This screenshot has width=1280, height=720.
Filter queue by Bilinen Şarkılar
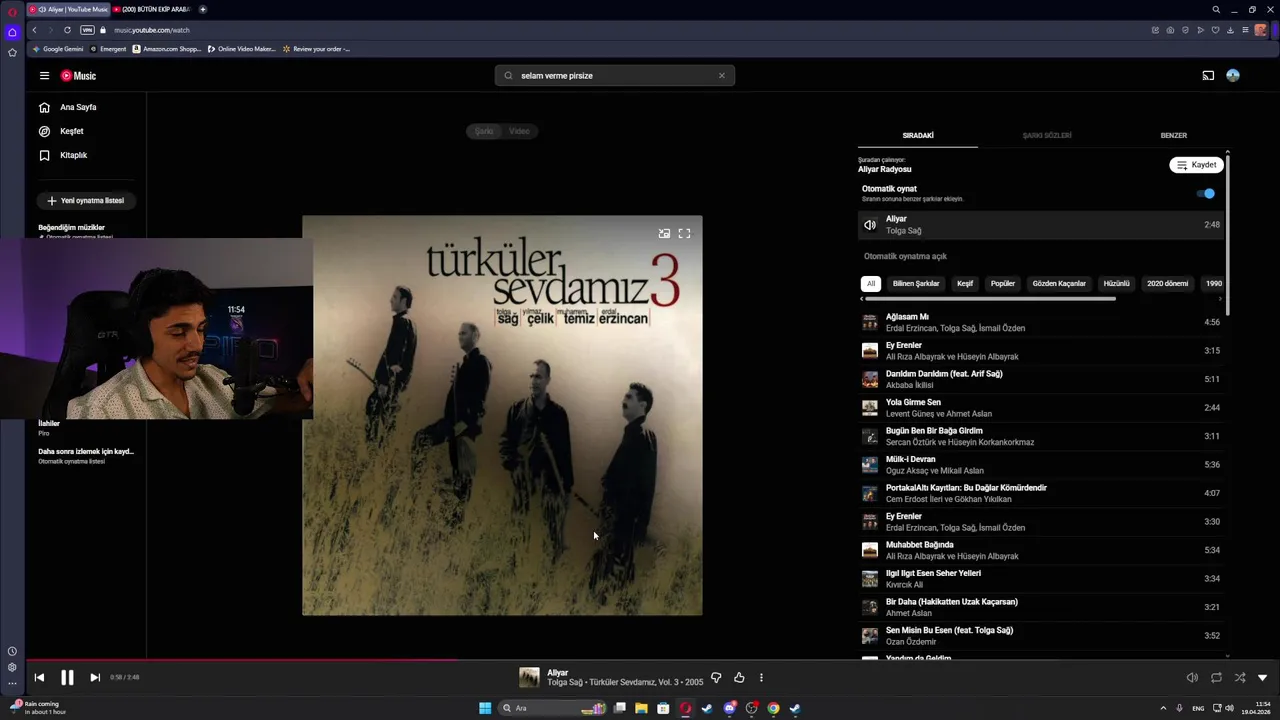916,284
